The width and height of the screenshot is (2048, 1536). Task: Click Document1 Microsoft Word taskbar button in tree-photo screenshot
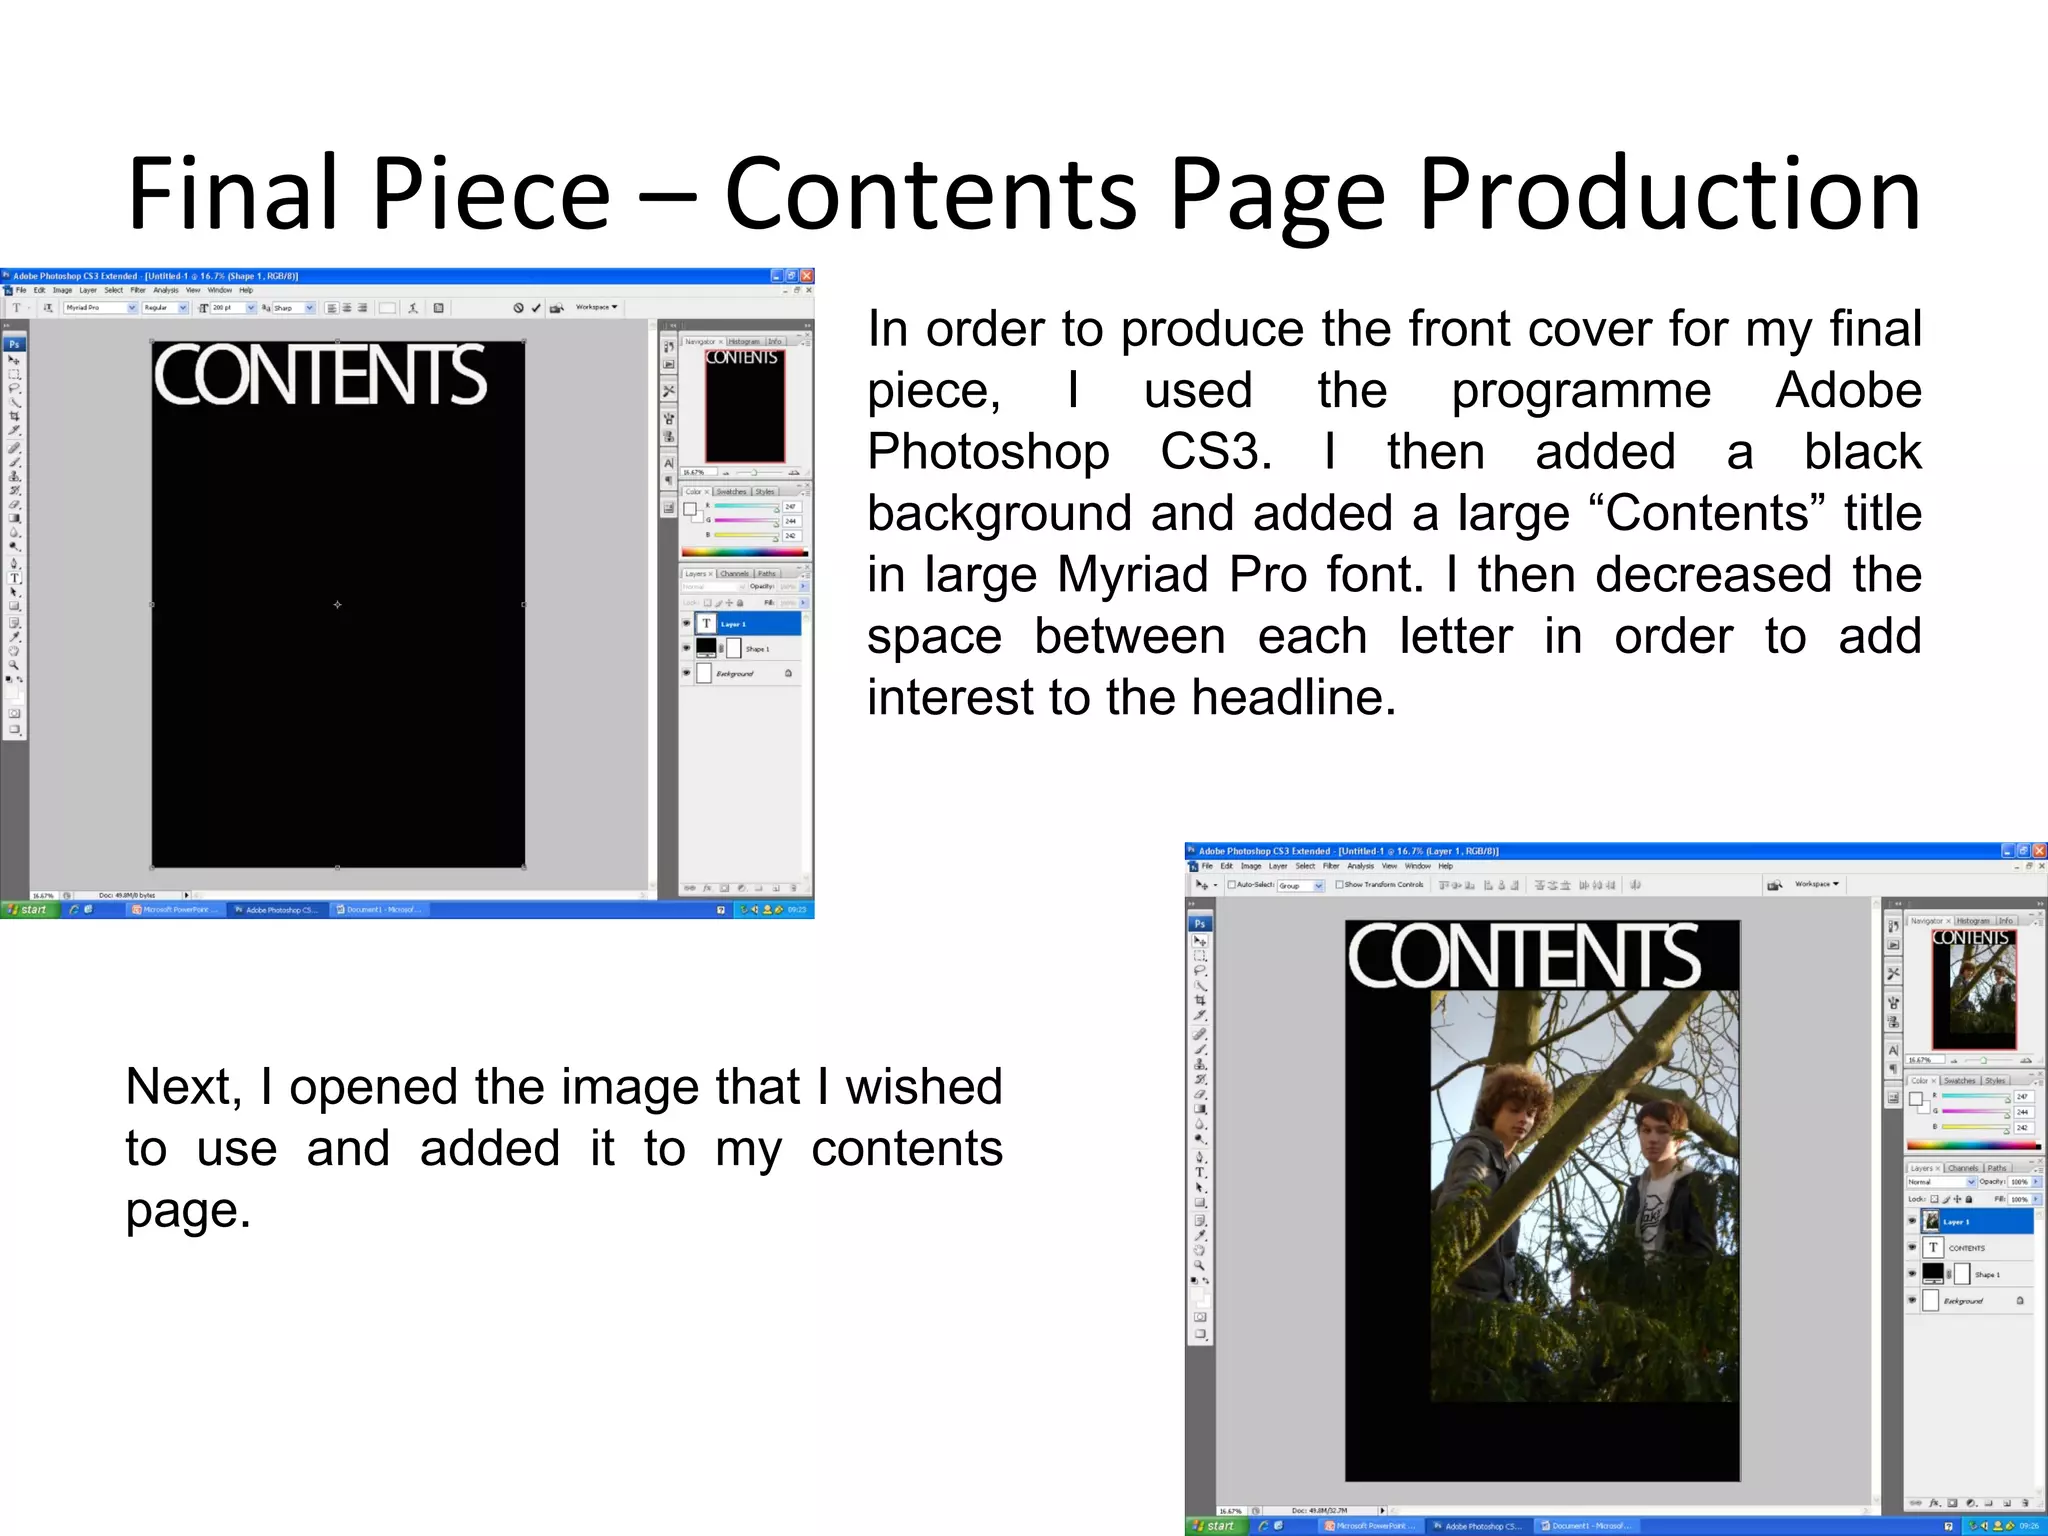tap(1588, 1526)
